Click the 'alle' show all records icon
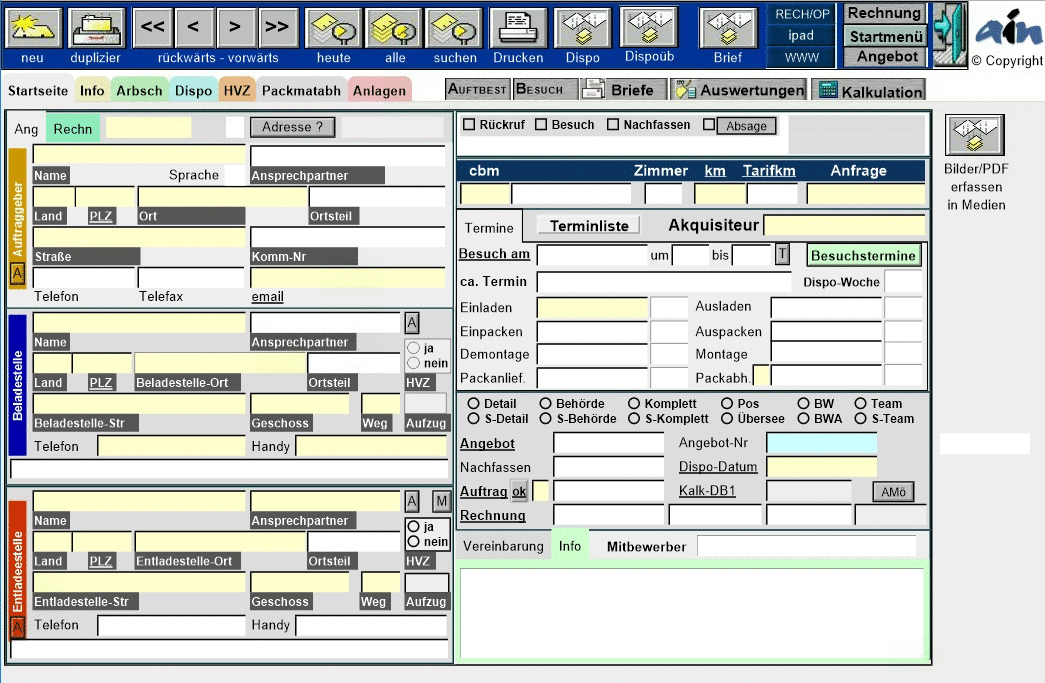1045x683 pixels. coord(394,29)
